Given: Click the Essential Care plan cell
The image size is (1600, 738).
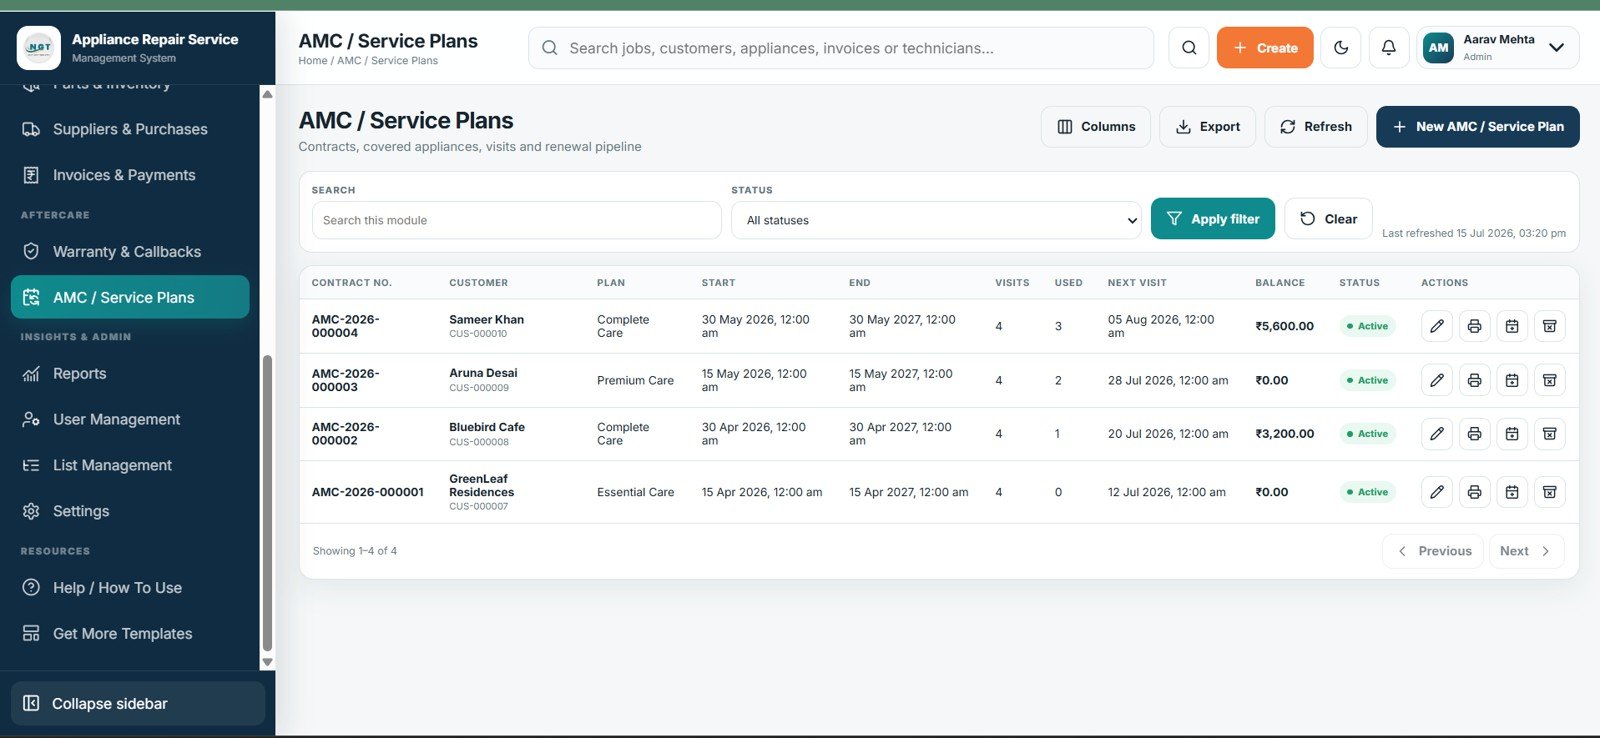Looking at the screenshot, I should pyautogui.click(x=635, y=492).
